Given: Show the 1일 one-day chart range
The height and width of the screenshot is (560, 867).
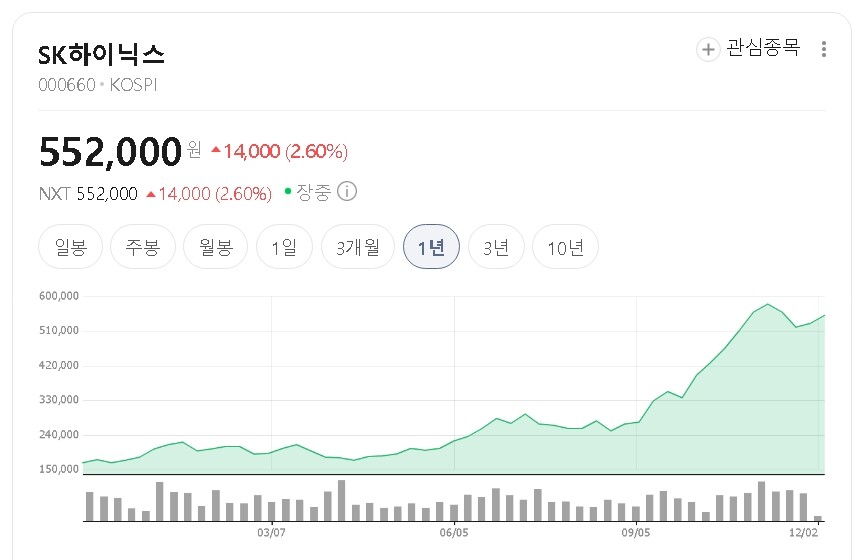Looking at the screenshot, I should pos(284,247).
